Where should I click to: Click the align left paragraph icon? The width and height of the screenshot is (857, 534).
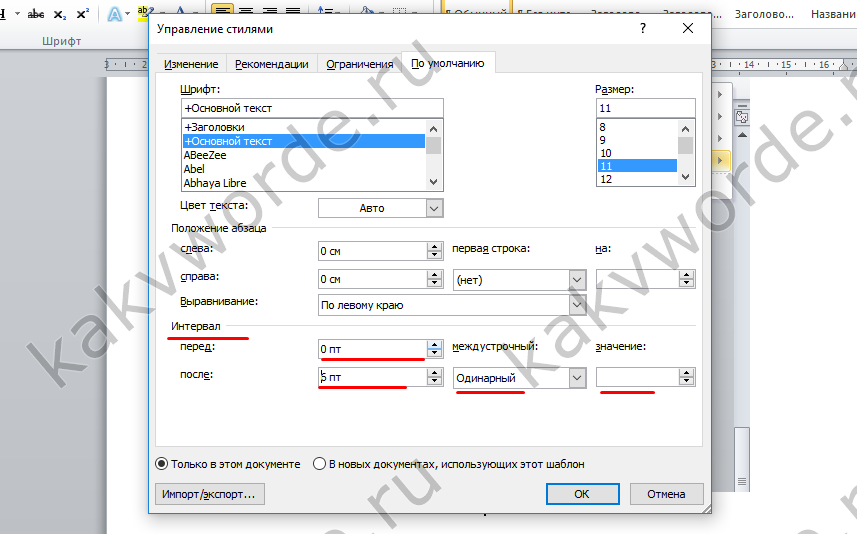pos(222,11)
